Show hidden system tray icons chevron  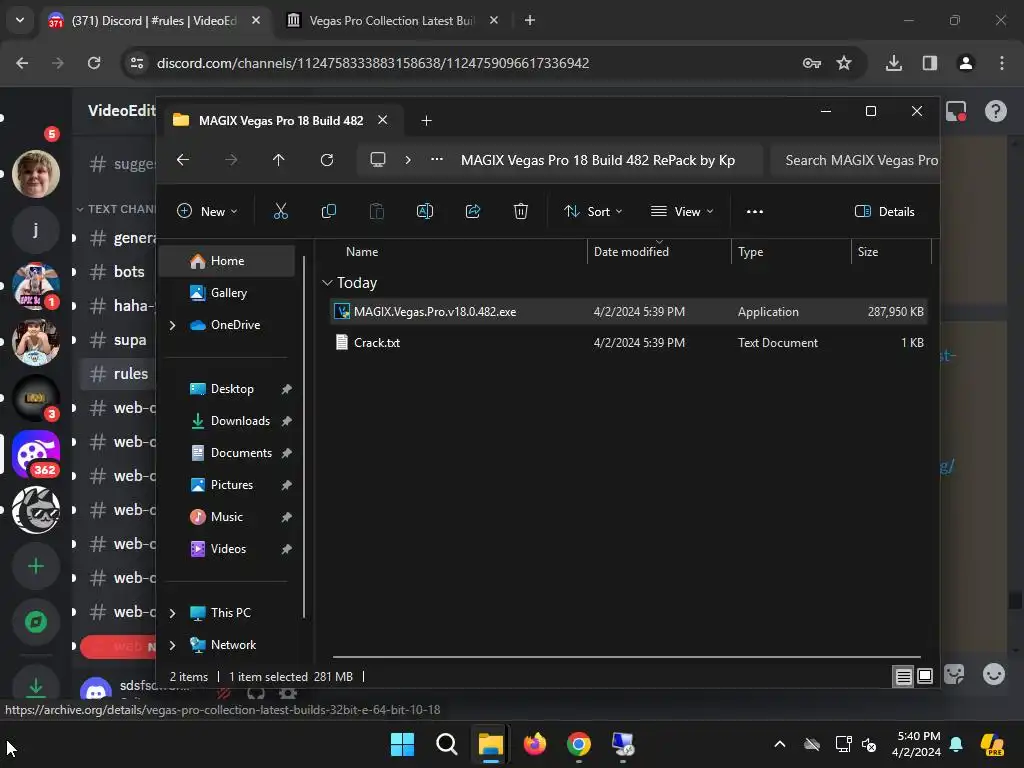780,744
